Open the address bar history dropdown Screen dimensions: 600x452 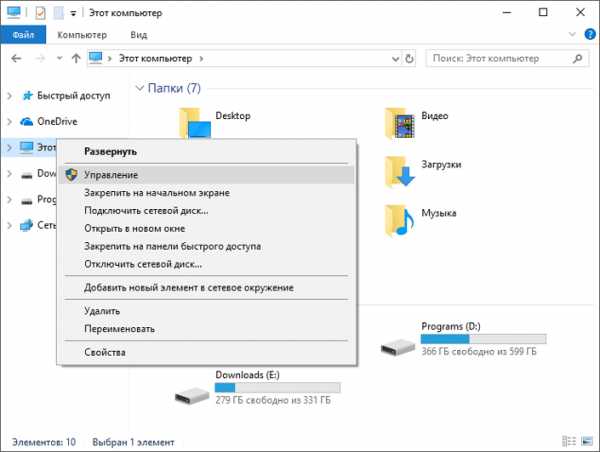(395, 59)
